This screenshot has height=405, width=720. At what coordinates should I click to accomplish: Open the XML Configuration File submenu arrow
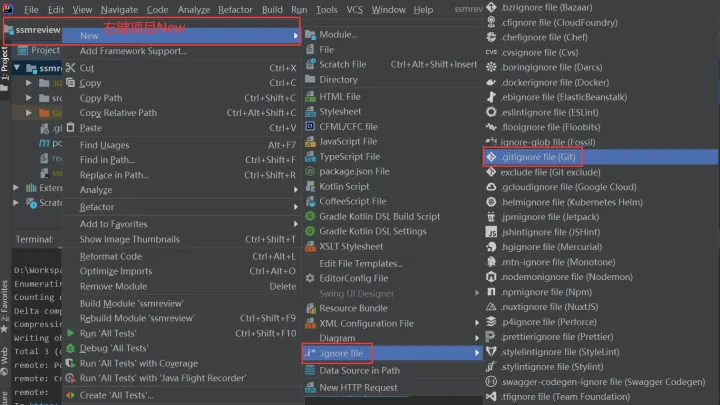click(x=477, y=323)
